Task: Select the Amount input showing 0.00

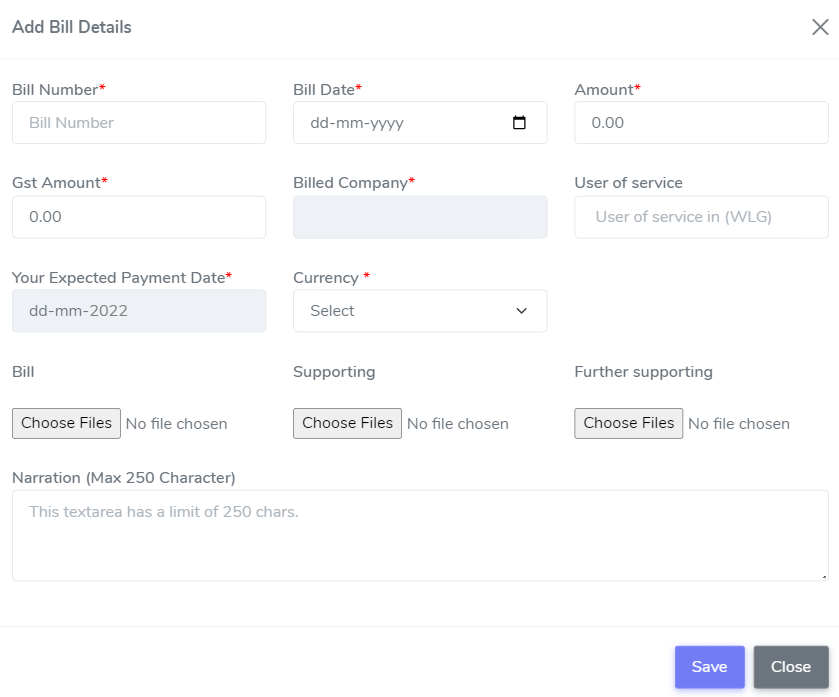Action: (x=700, y=122)
